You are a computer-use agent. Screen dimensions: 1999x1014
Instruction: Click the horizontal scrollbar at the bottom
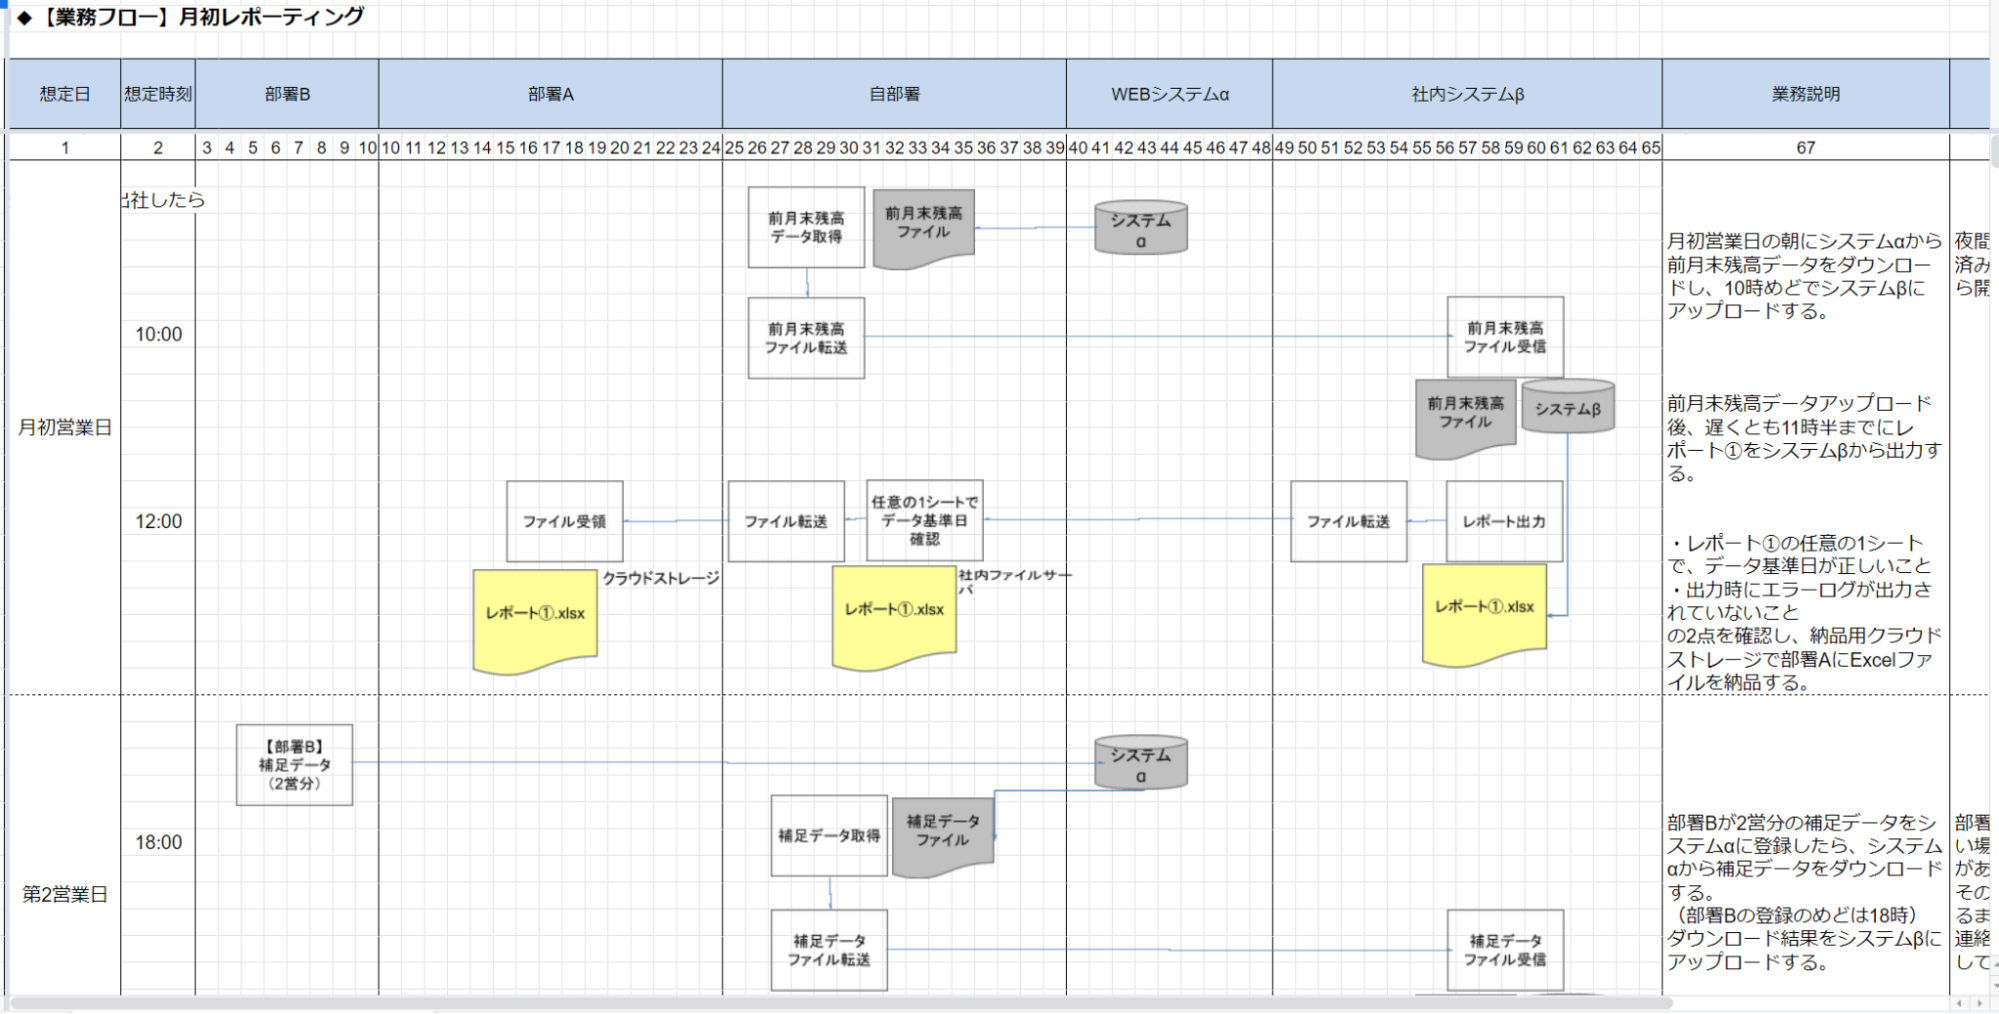pos(840,1003)
